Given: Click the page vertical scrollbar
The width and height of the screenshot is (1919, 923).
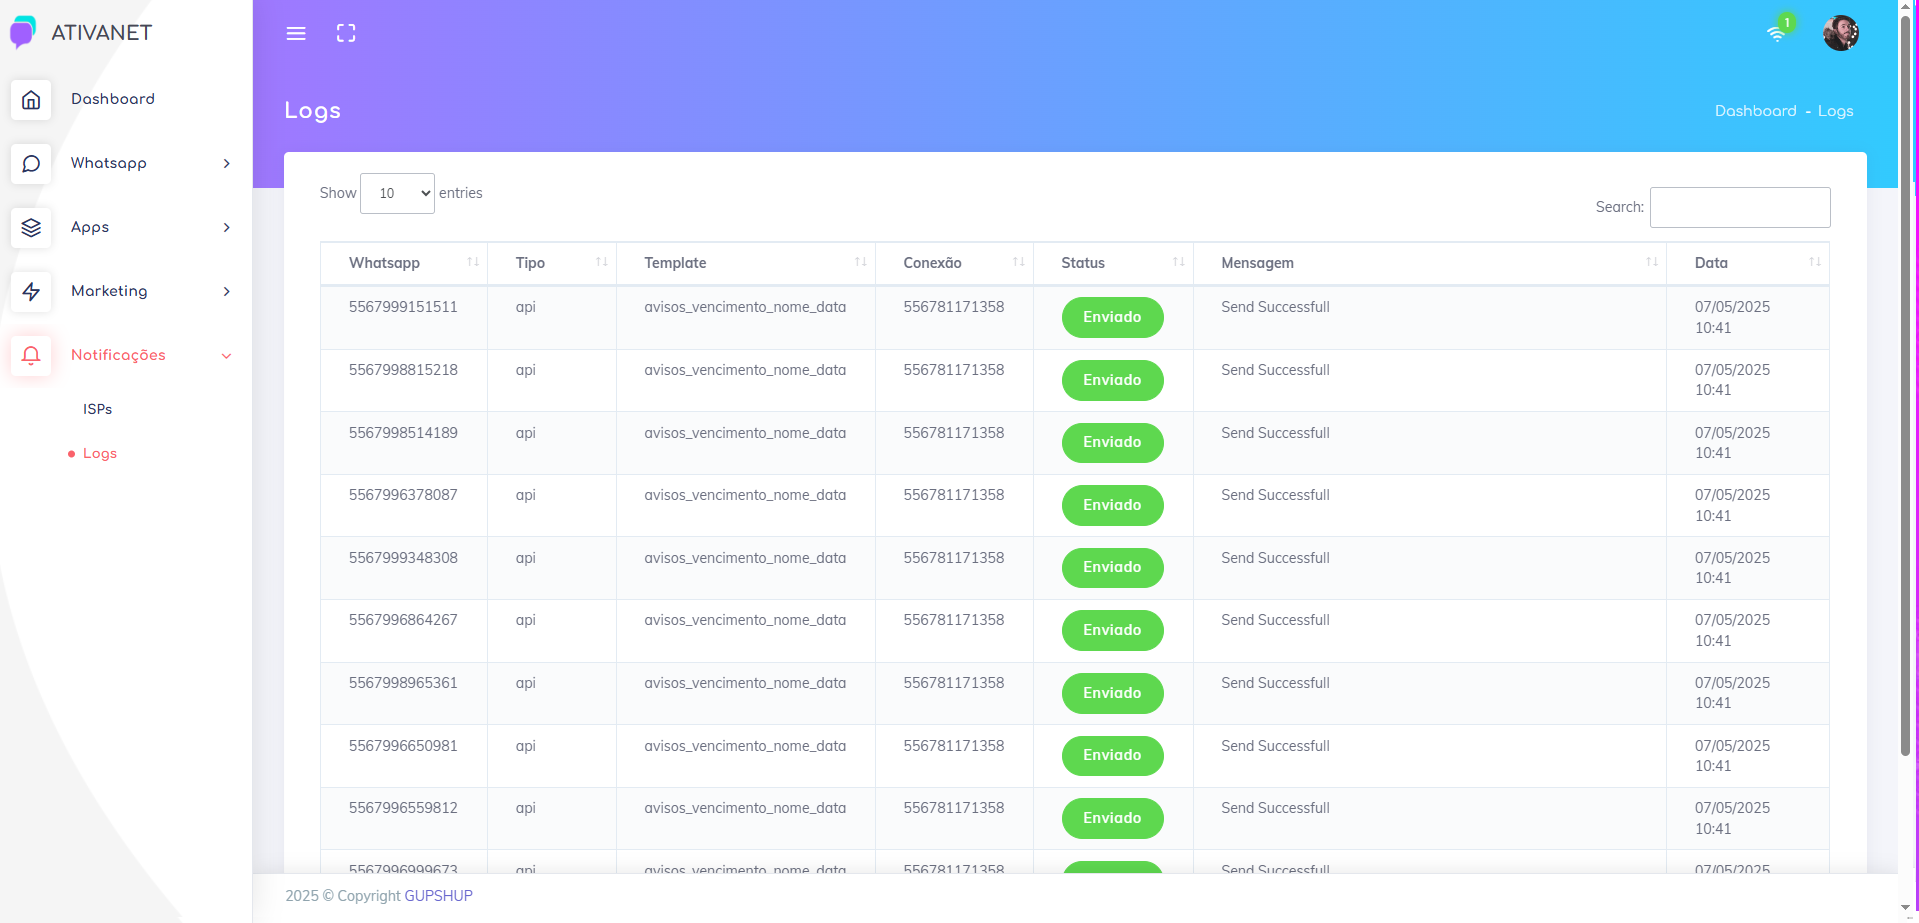Looking at the screenshot, I should 1905,385.
